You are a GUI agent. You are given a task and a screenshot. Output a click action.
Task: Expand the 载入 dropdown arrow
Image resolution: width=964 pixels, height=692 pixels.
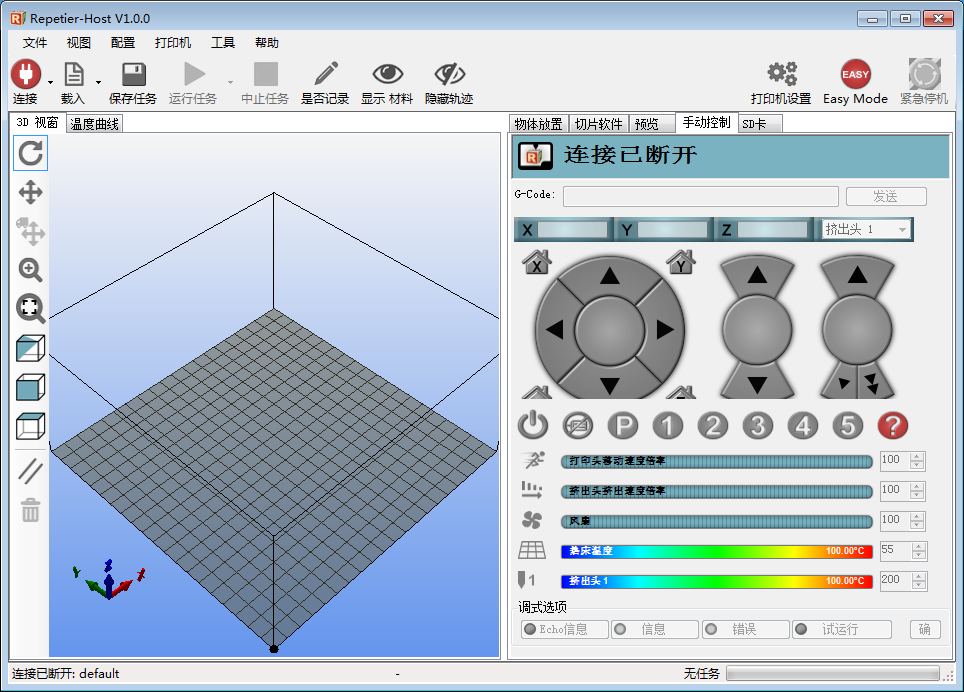(x=98, y=82)
